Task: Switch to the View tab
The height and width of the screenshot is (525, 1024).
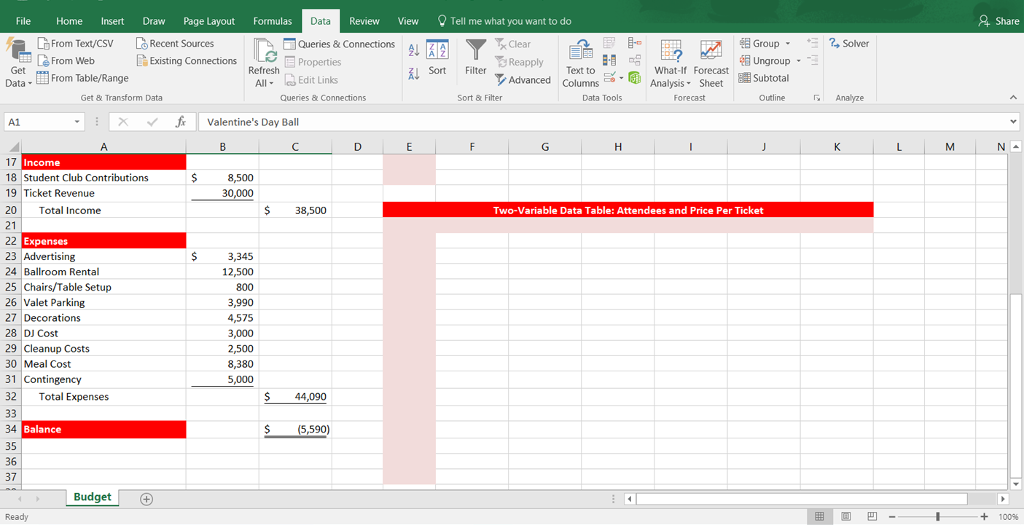Action: (408, 21)
